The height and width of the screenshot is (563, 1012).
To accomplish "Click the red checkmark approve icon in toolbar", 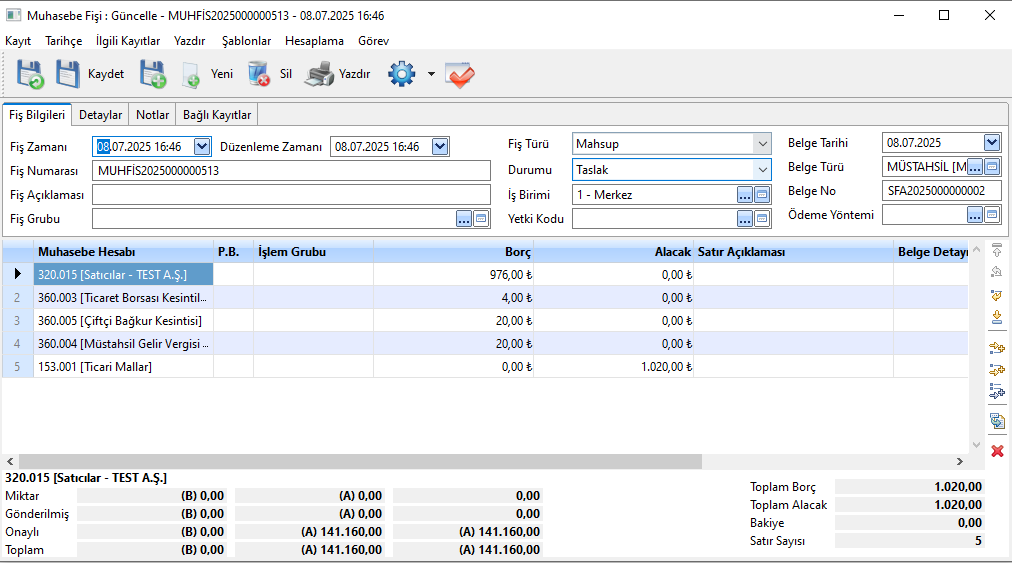I will [x=459, y=75].
